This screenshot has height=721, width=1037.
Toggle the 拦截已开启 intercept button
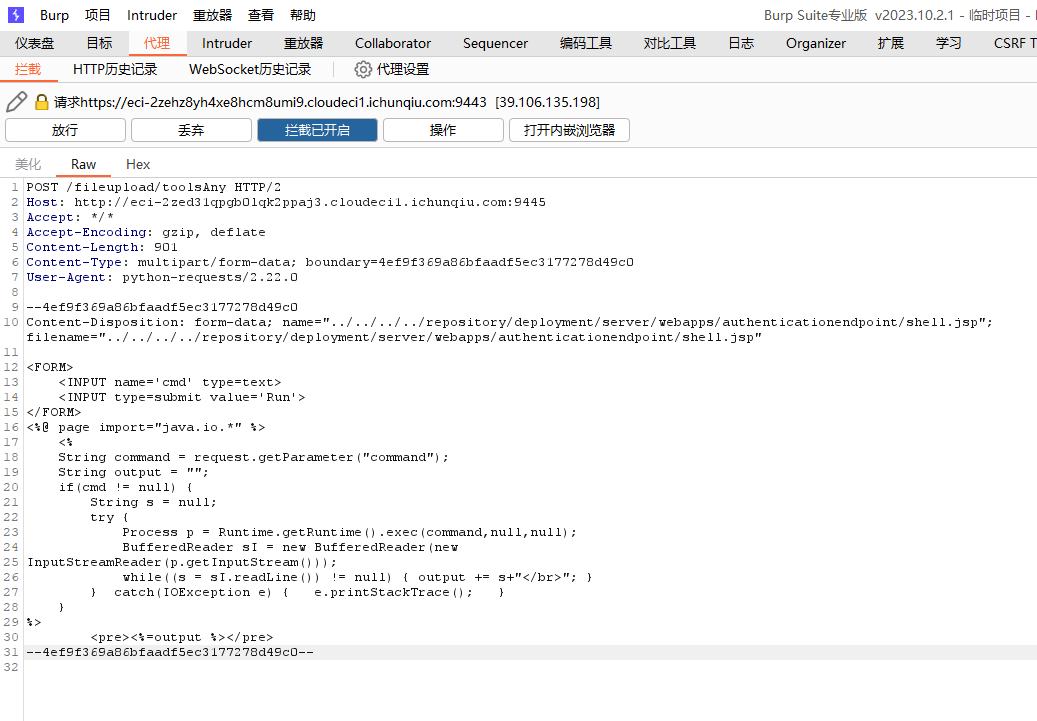point(317,130)
